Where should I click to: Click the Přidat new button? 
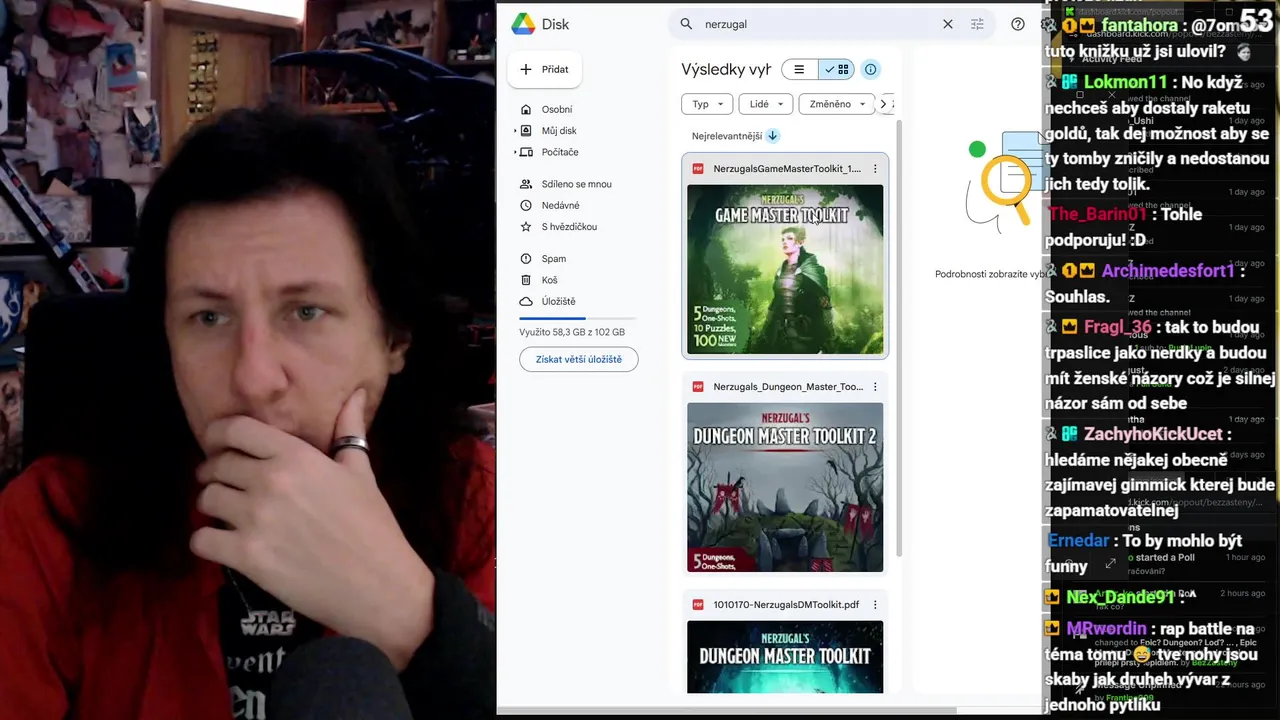[x=545, y=69]
